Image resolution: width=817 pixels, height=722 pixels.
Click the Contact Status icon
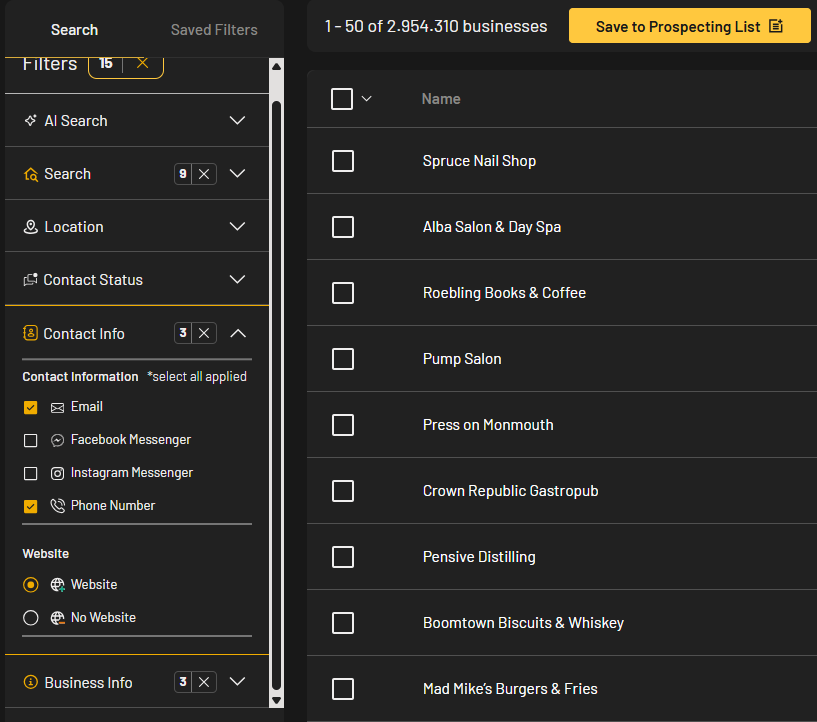pyautogui.click(x=30, y=280)
